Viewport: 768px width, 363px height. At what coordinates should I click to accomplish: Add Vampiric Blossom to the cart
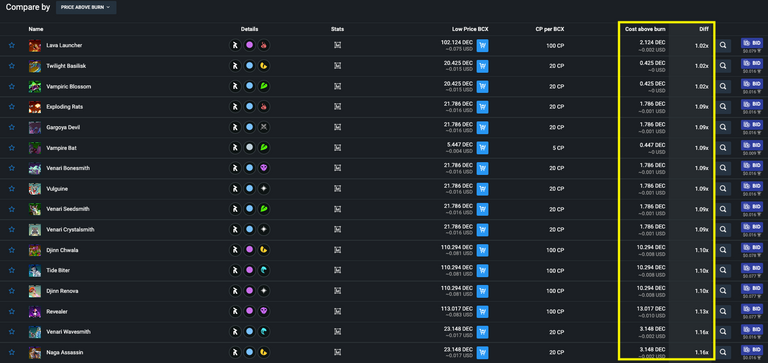pos(482,87)
